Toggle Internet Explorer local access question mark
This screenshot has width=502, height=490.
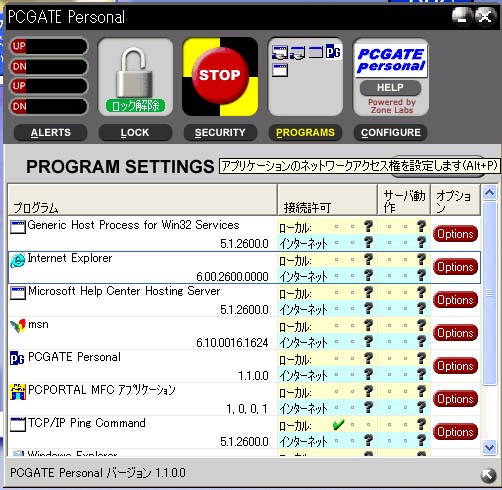click(368, 259)
